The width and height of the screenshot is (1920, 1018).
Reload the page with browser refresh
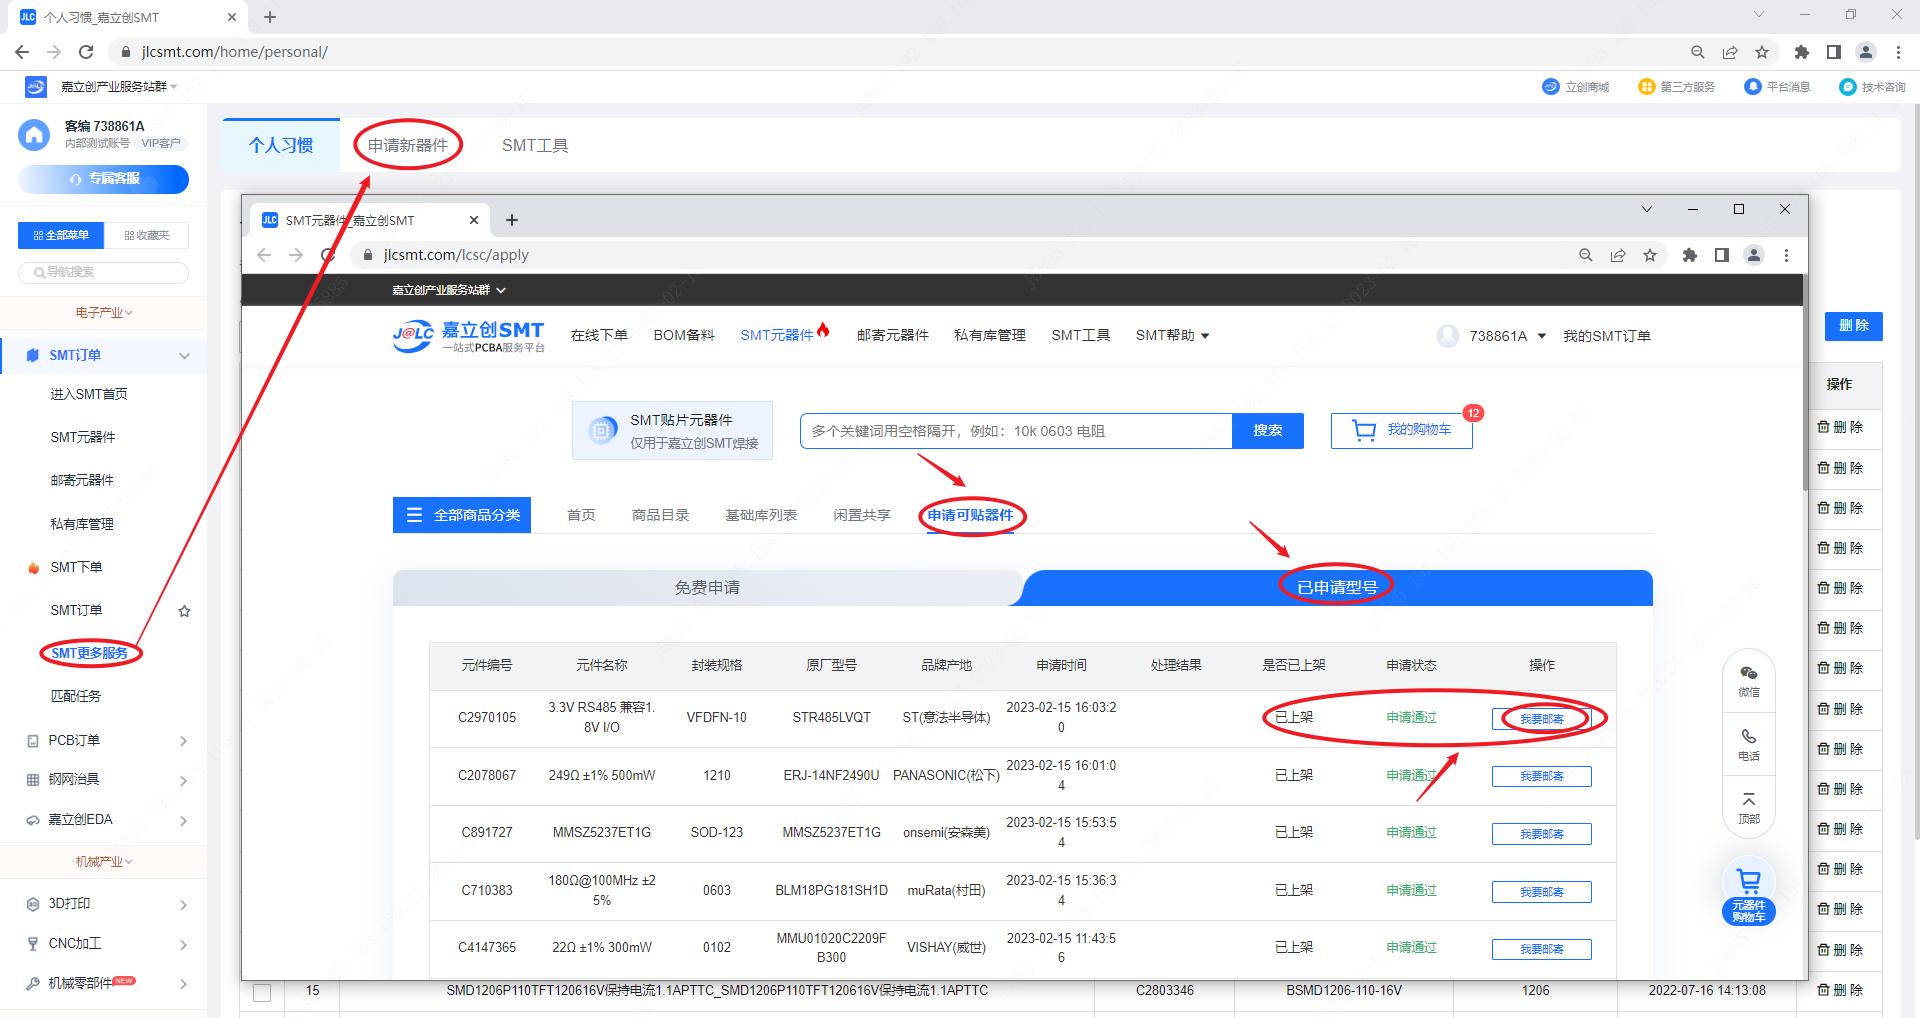[86, 52]
